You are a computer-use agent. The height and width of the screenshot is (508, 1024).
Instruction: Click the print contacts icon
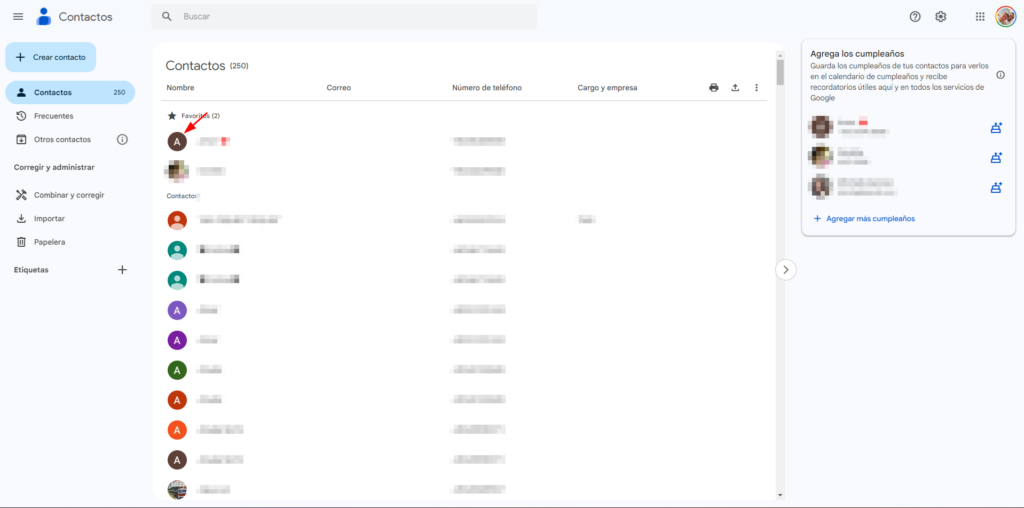pos(714,88)
